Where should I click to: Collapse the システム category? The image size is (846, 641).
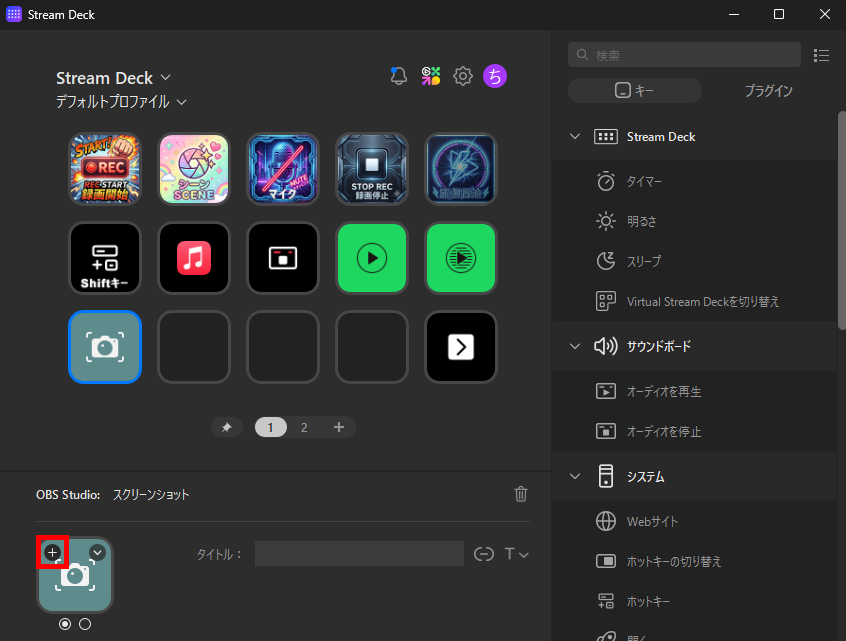575,476
